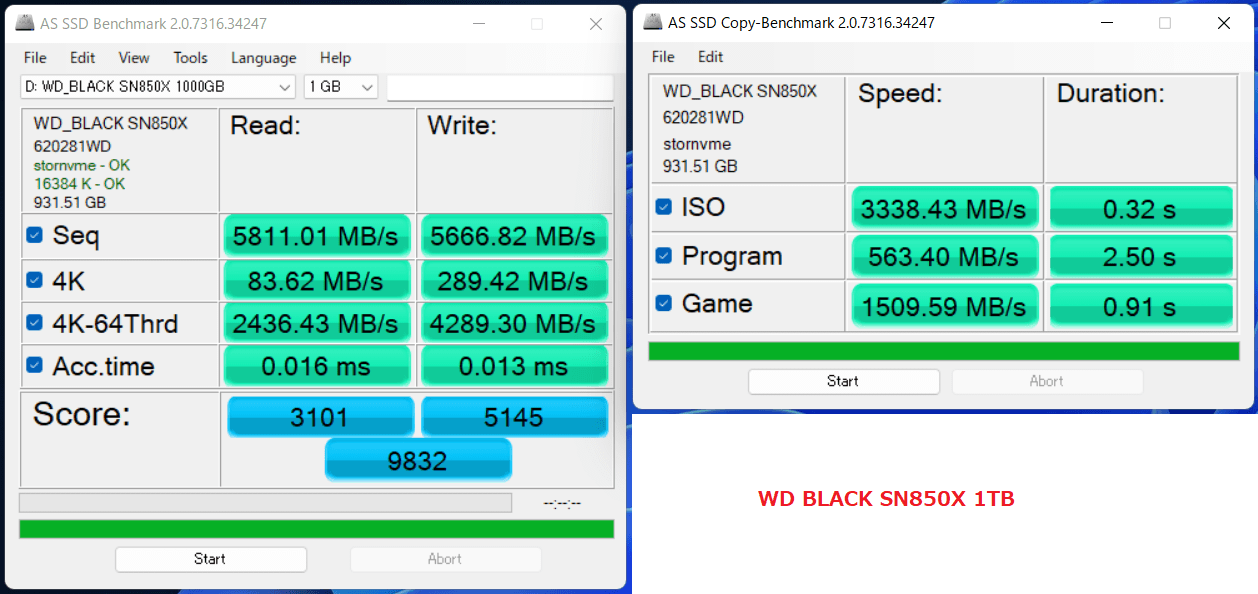Click the gray progress bar beside the timer
This screenshot has height=594, width=1258.
point(265,502)
